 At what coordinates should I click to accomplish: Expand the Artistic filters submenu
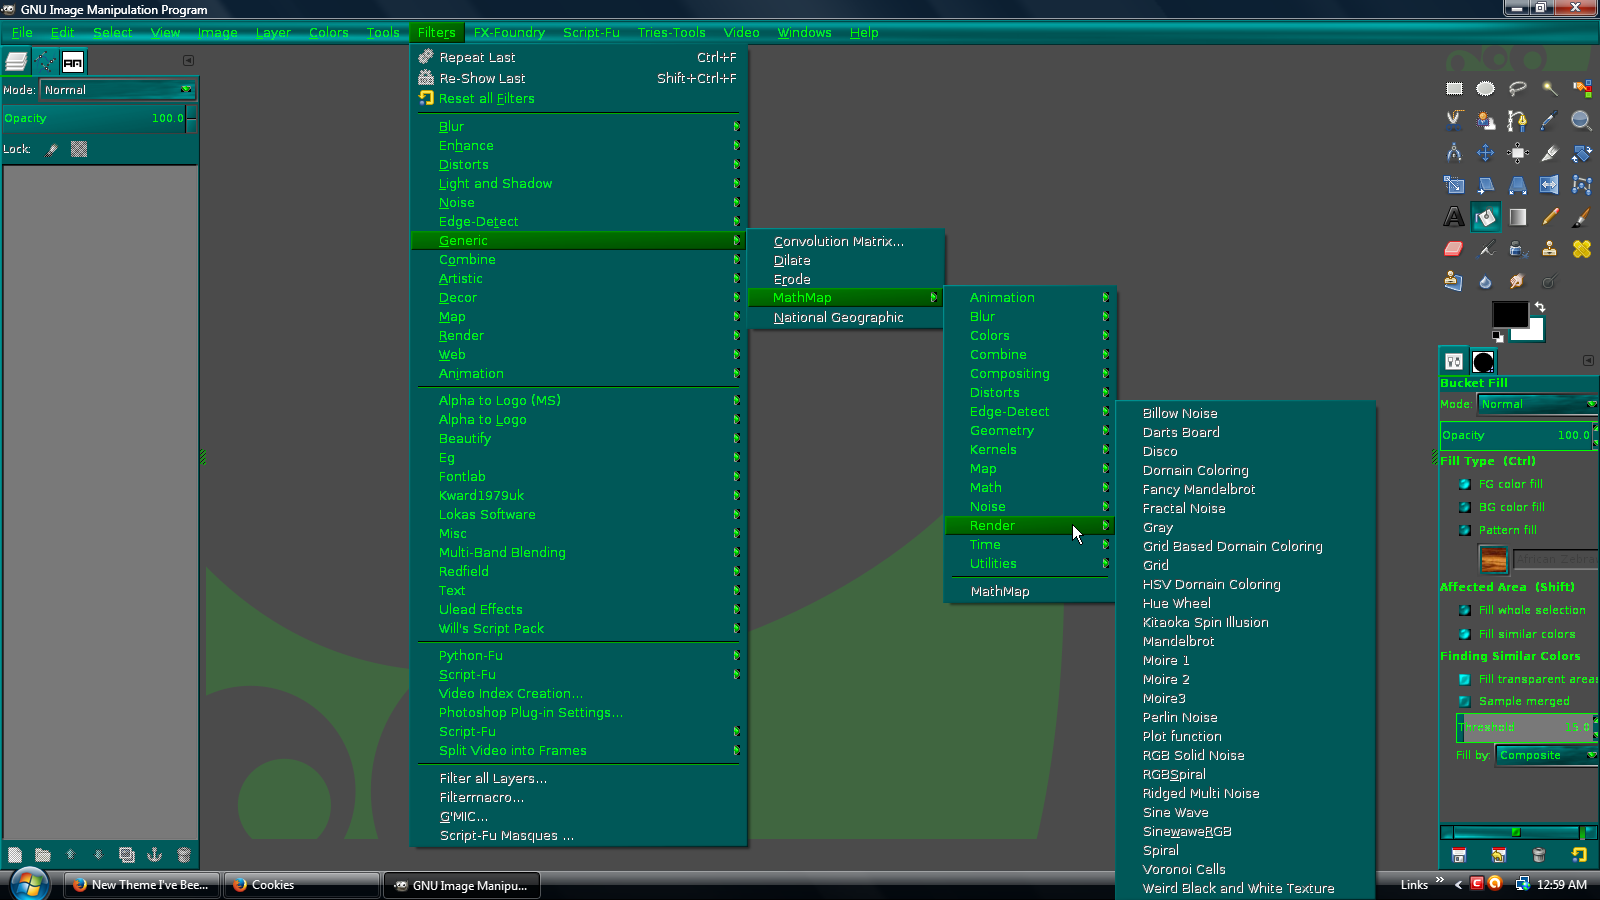tap(579, 279)
